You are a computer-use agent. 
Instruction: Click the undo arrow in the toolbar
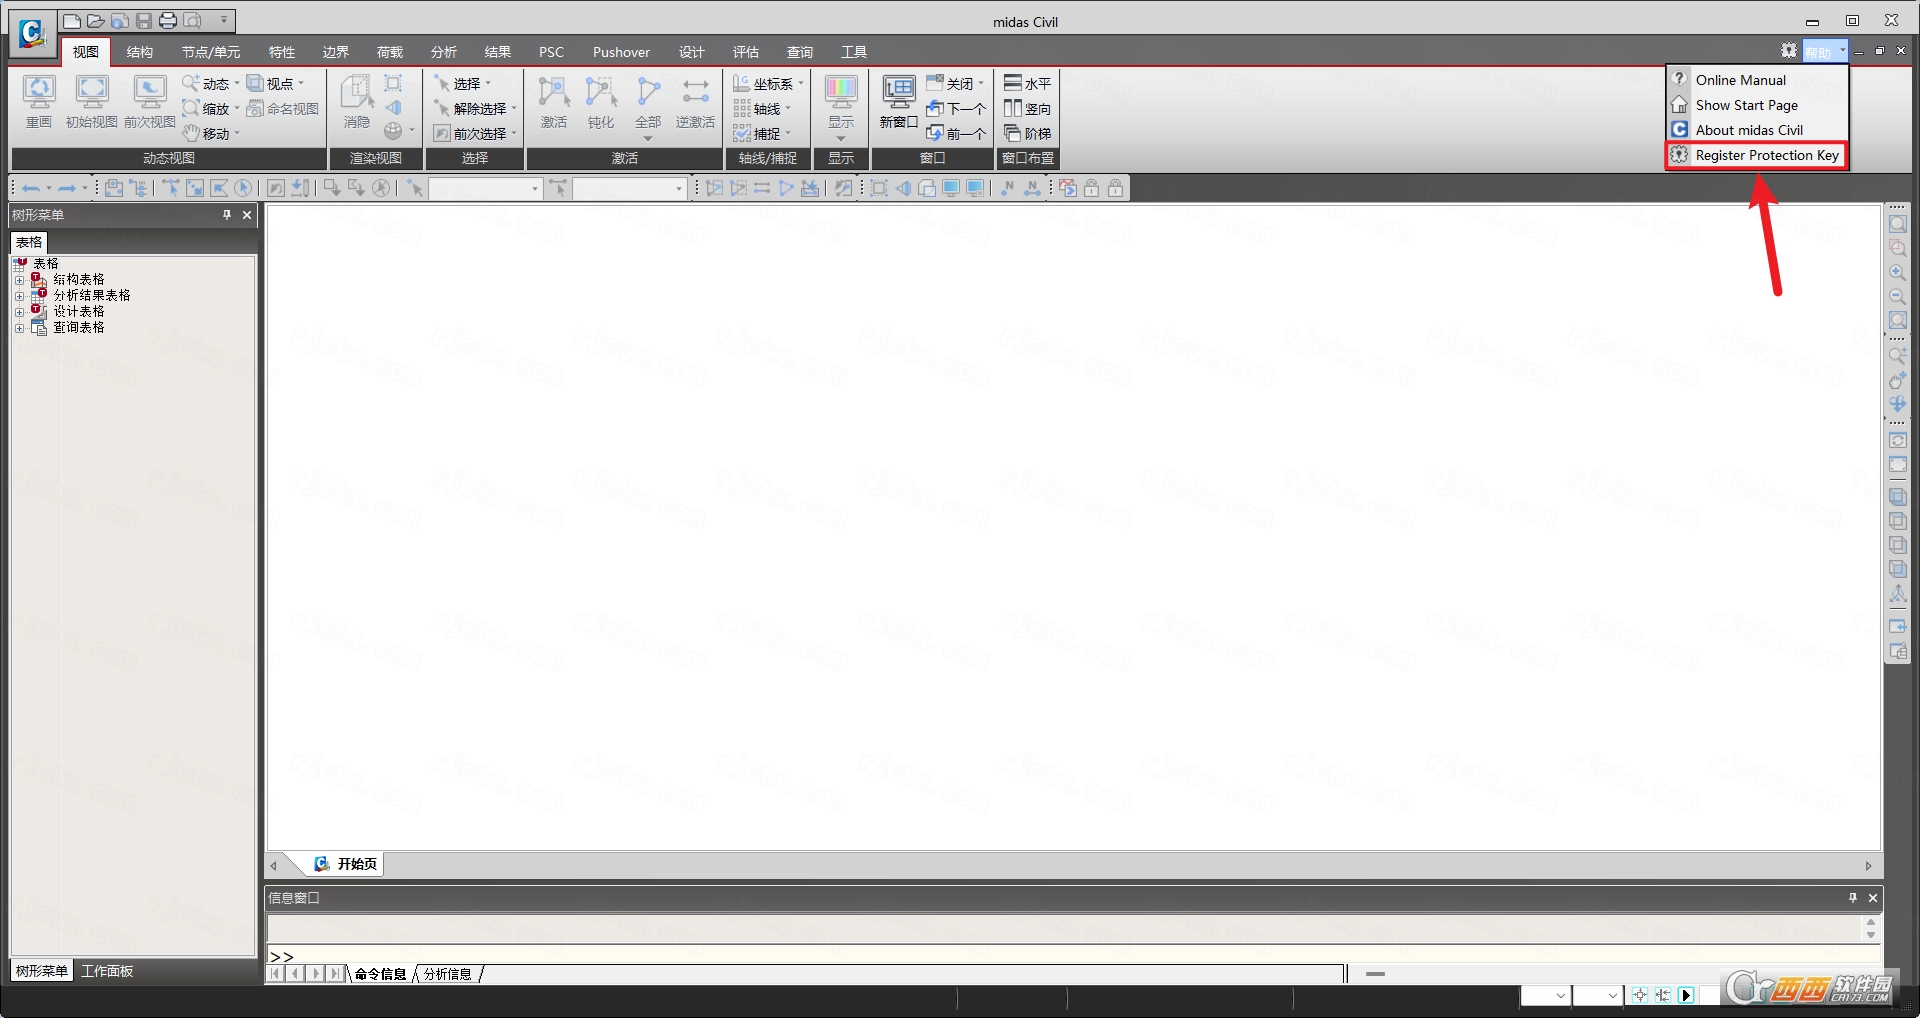pyautogui.click(x=31, y=188)
